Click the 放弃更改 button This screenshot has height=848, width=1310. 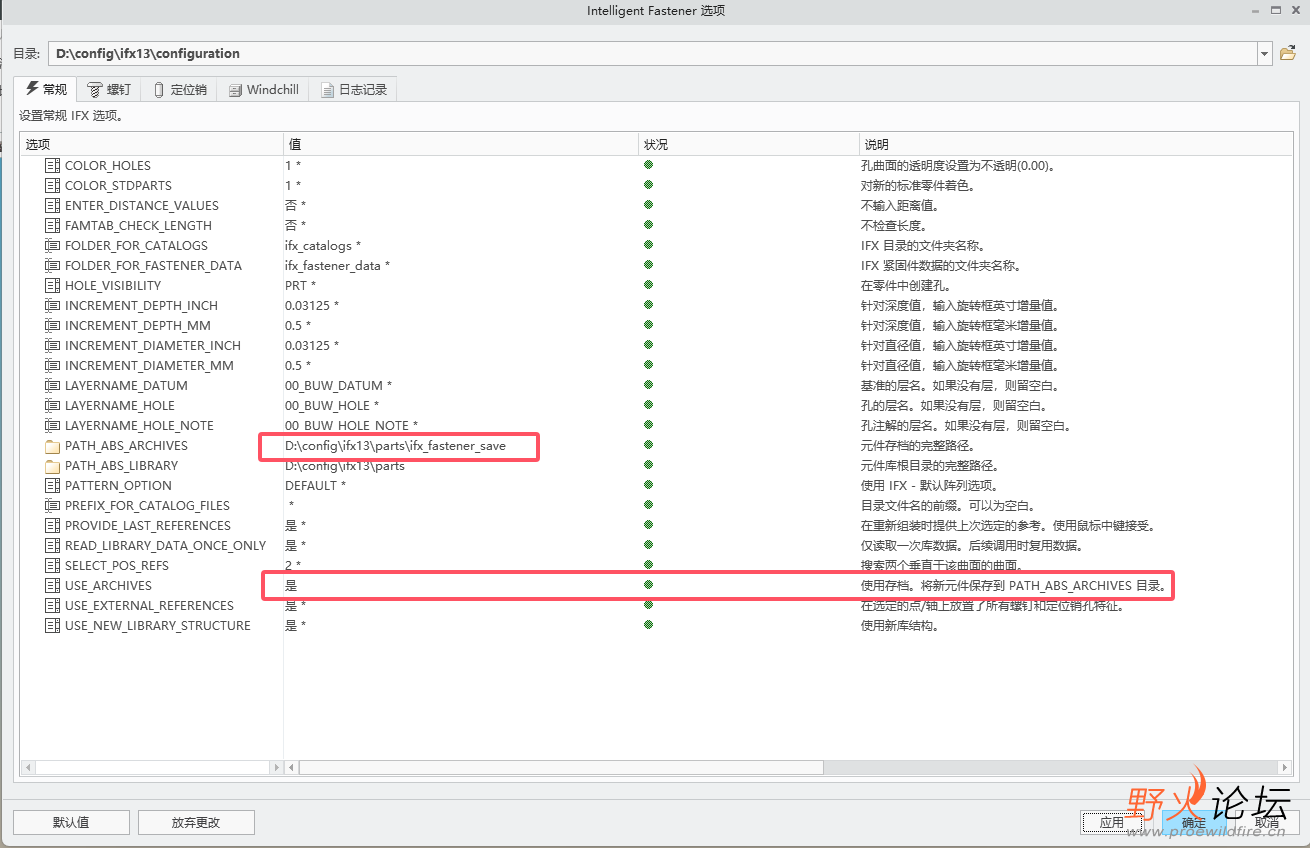[196, 822]
